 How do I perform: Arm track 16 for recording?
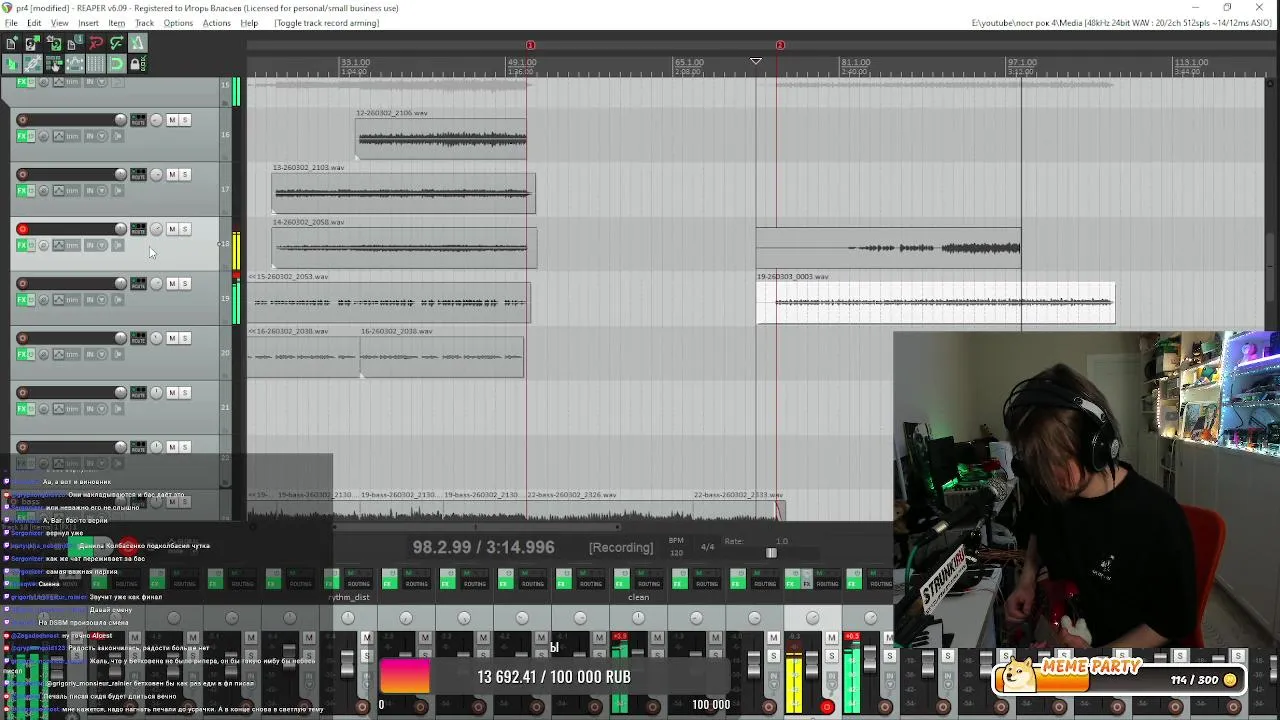[22, 120]
